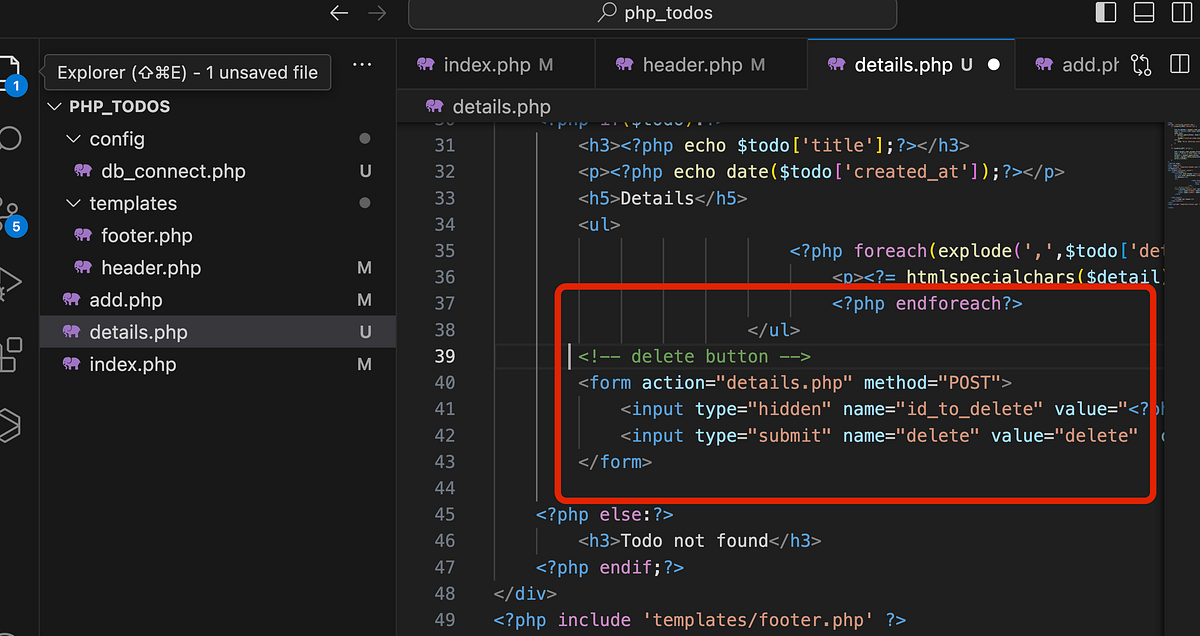1200x636 pixels.
Task: Switch to the index.php tab
Action: tap(496, 63)
